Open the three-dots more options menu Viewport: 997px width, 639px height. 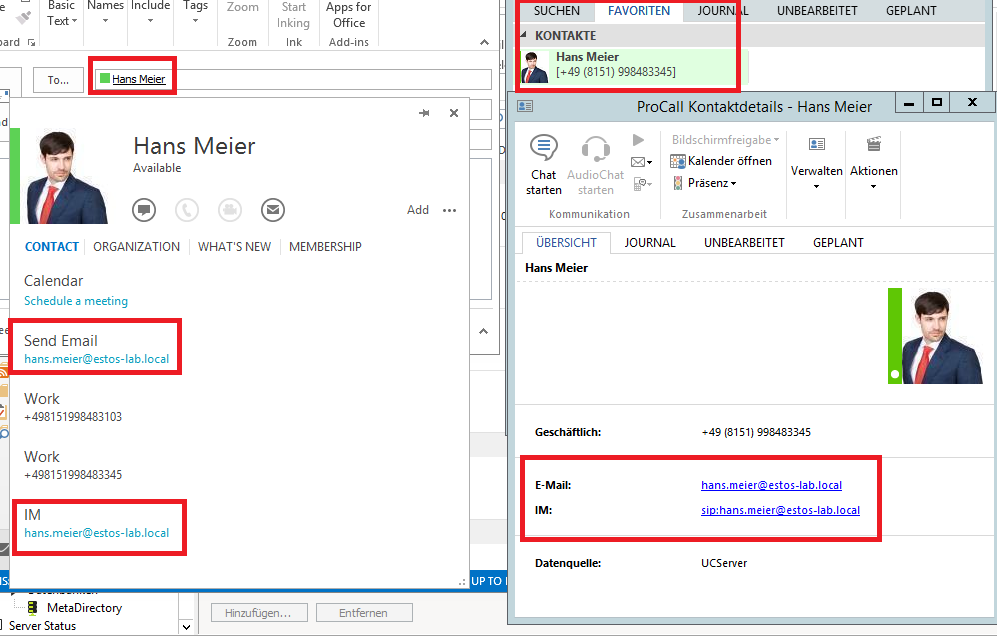(449, 210)
